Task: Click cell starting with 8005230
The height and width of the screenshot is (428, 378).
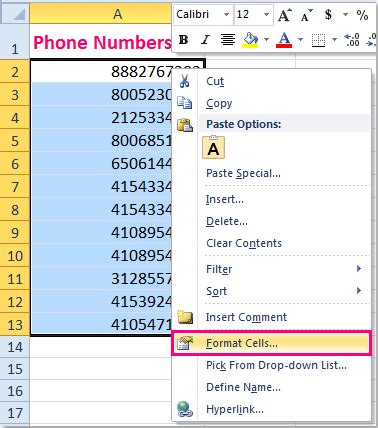Action: 101,95
